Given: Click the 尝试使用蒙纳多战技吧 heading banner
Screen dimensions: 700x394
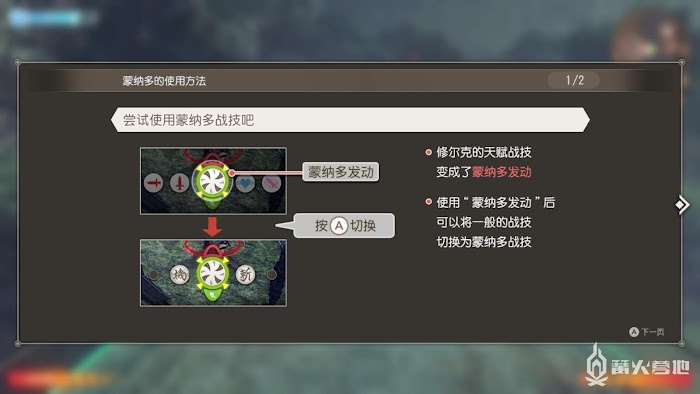Looking at the screenshot, I should [350, 120].
